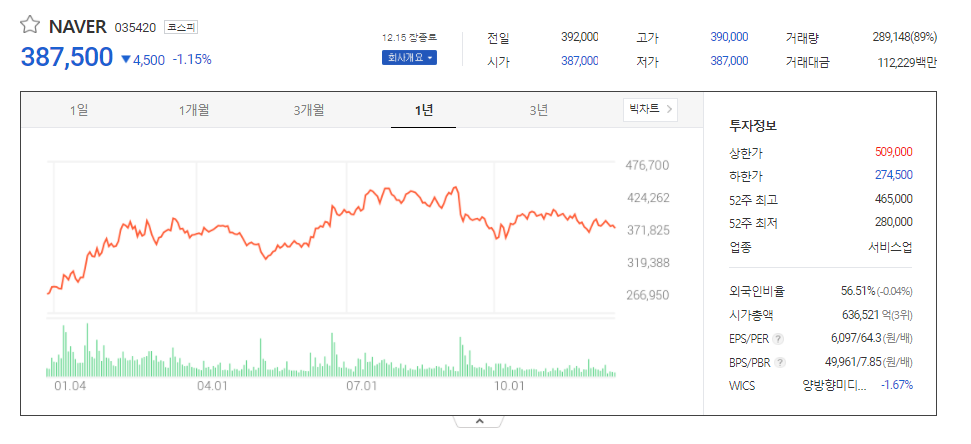Click y-axis label 476,700
Screen dimensions: 971x444
[648, 165]
